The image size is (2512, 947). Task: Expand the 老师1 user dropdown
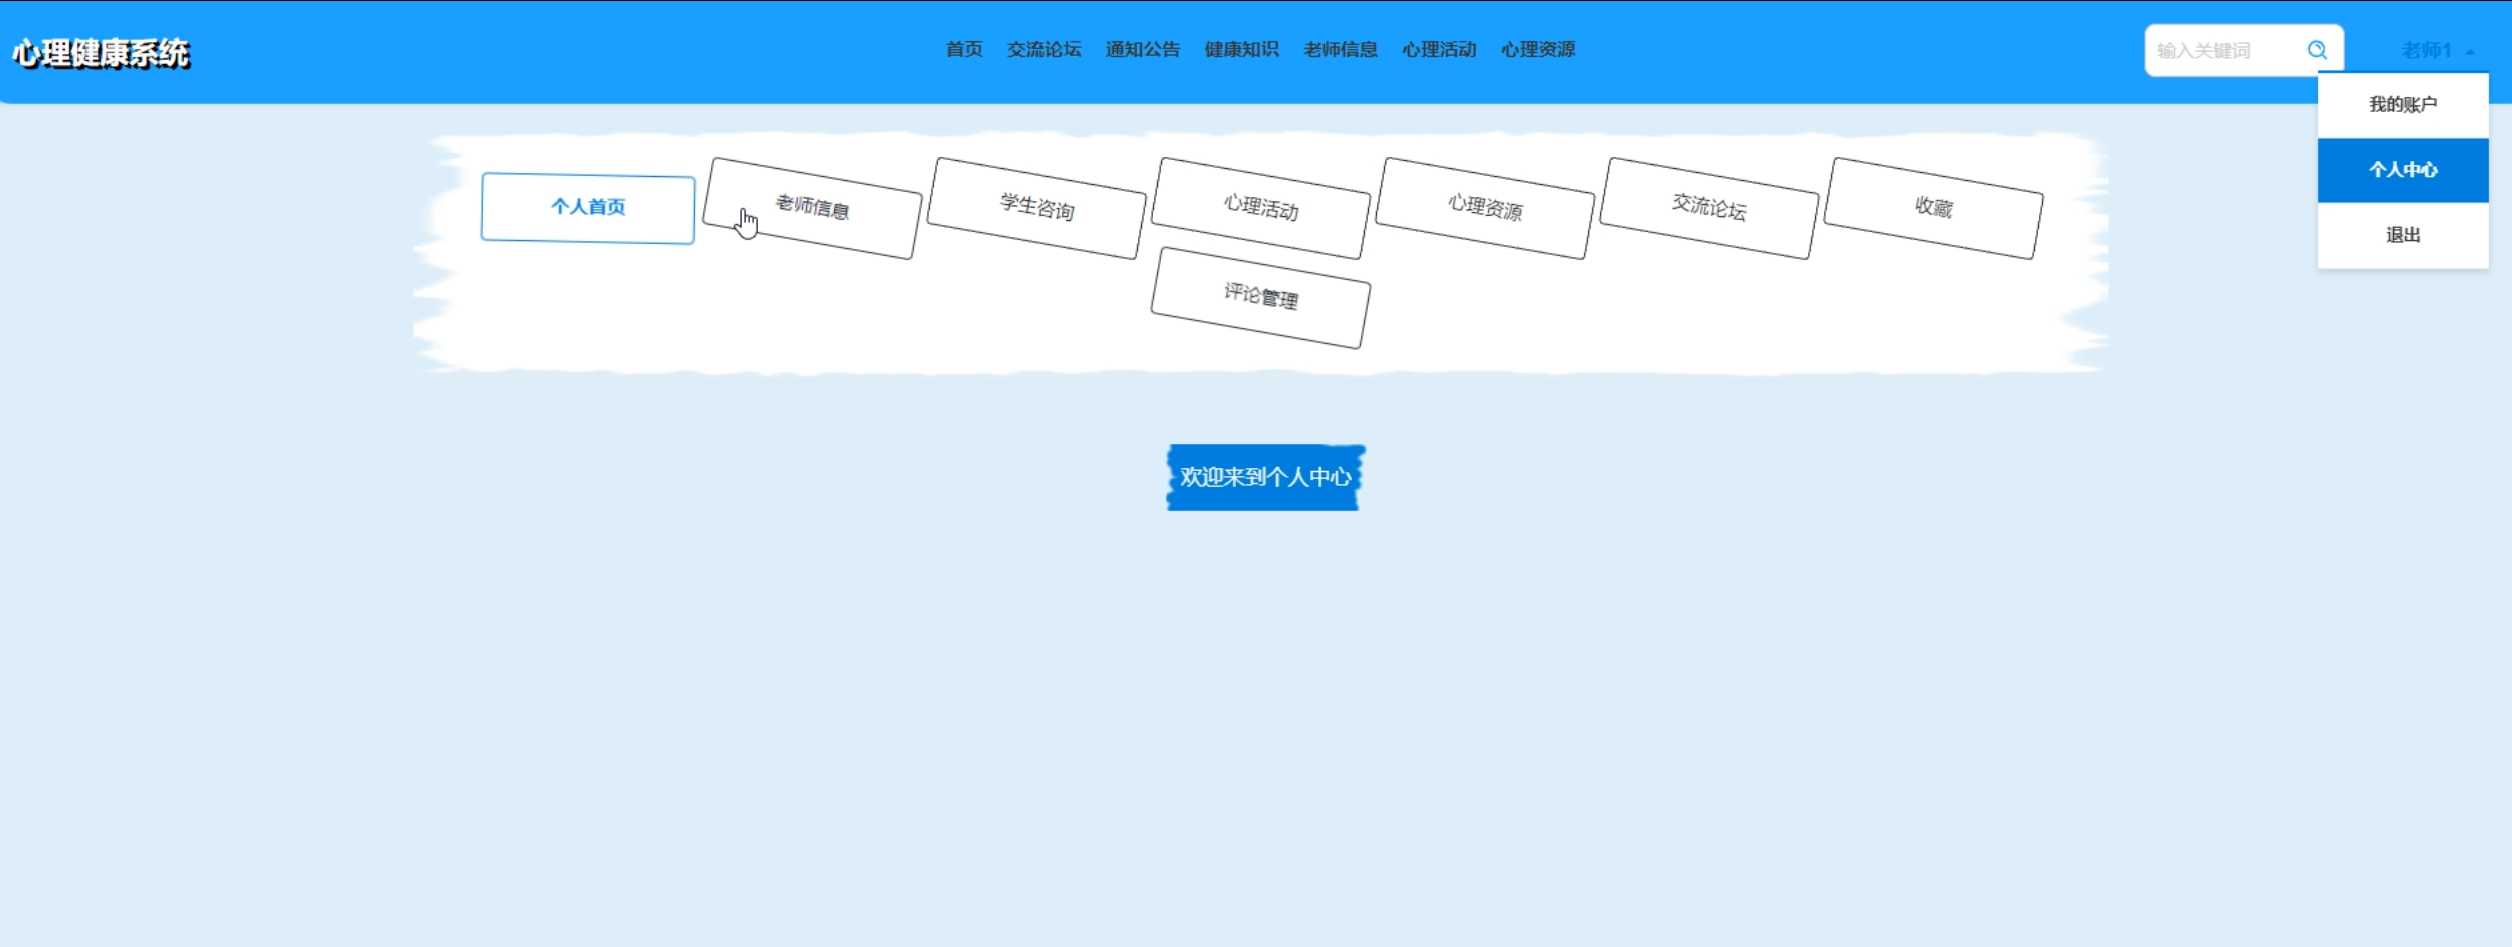(x=2437, y=50)
